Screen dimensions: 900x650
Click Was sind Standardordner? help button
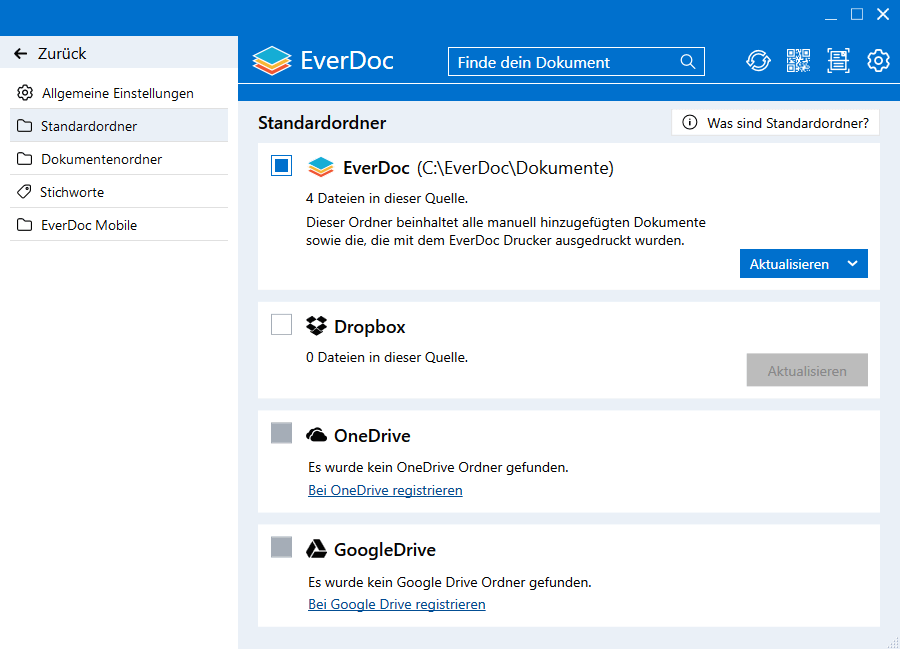(775, 123)
